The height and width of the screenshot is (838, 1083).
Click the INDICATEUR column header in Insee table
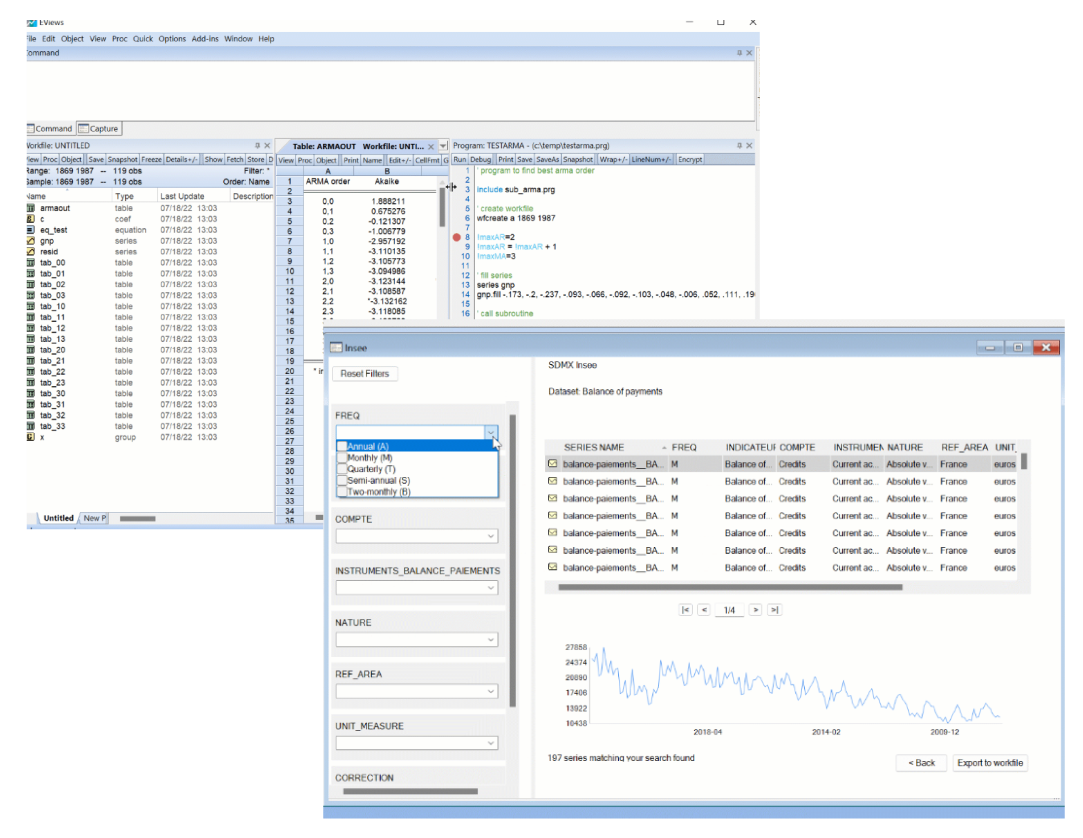tap(750, 447)
